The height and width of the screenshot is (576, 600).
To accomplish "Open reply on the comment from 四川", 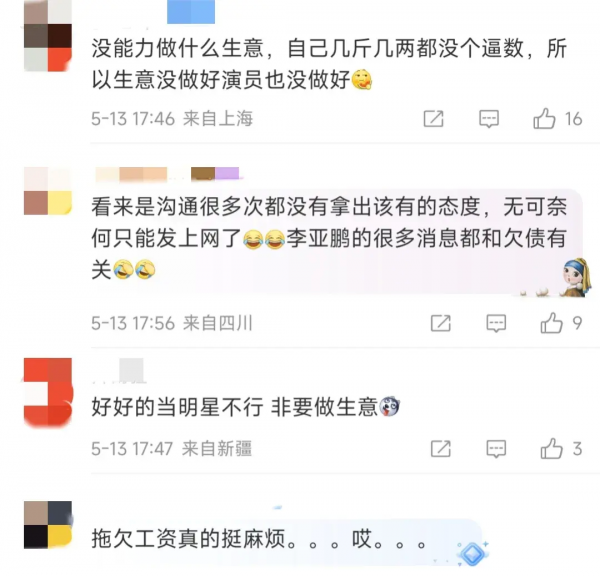I will [x=496, y=323].
